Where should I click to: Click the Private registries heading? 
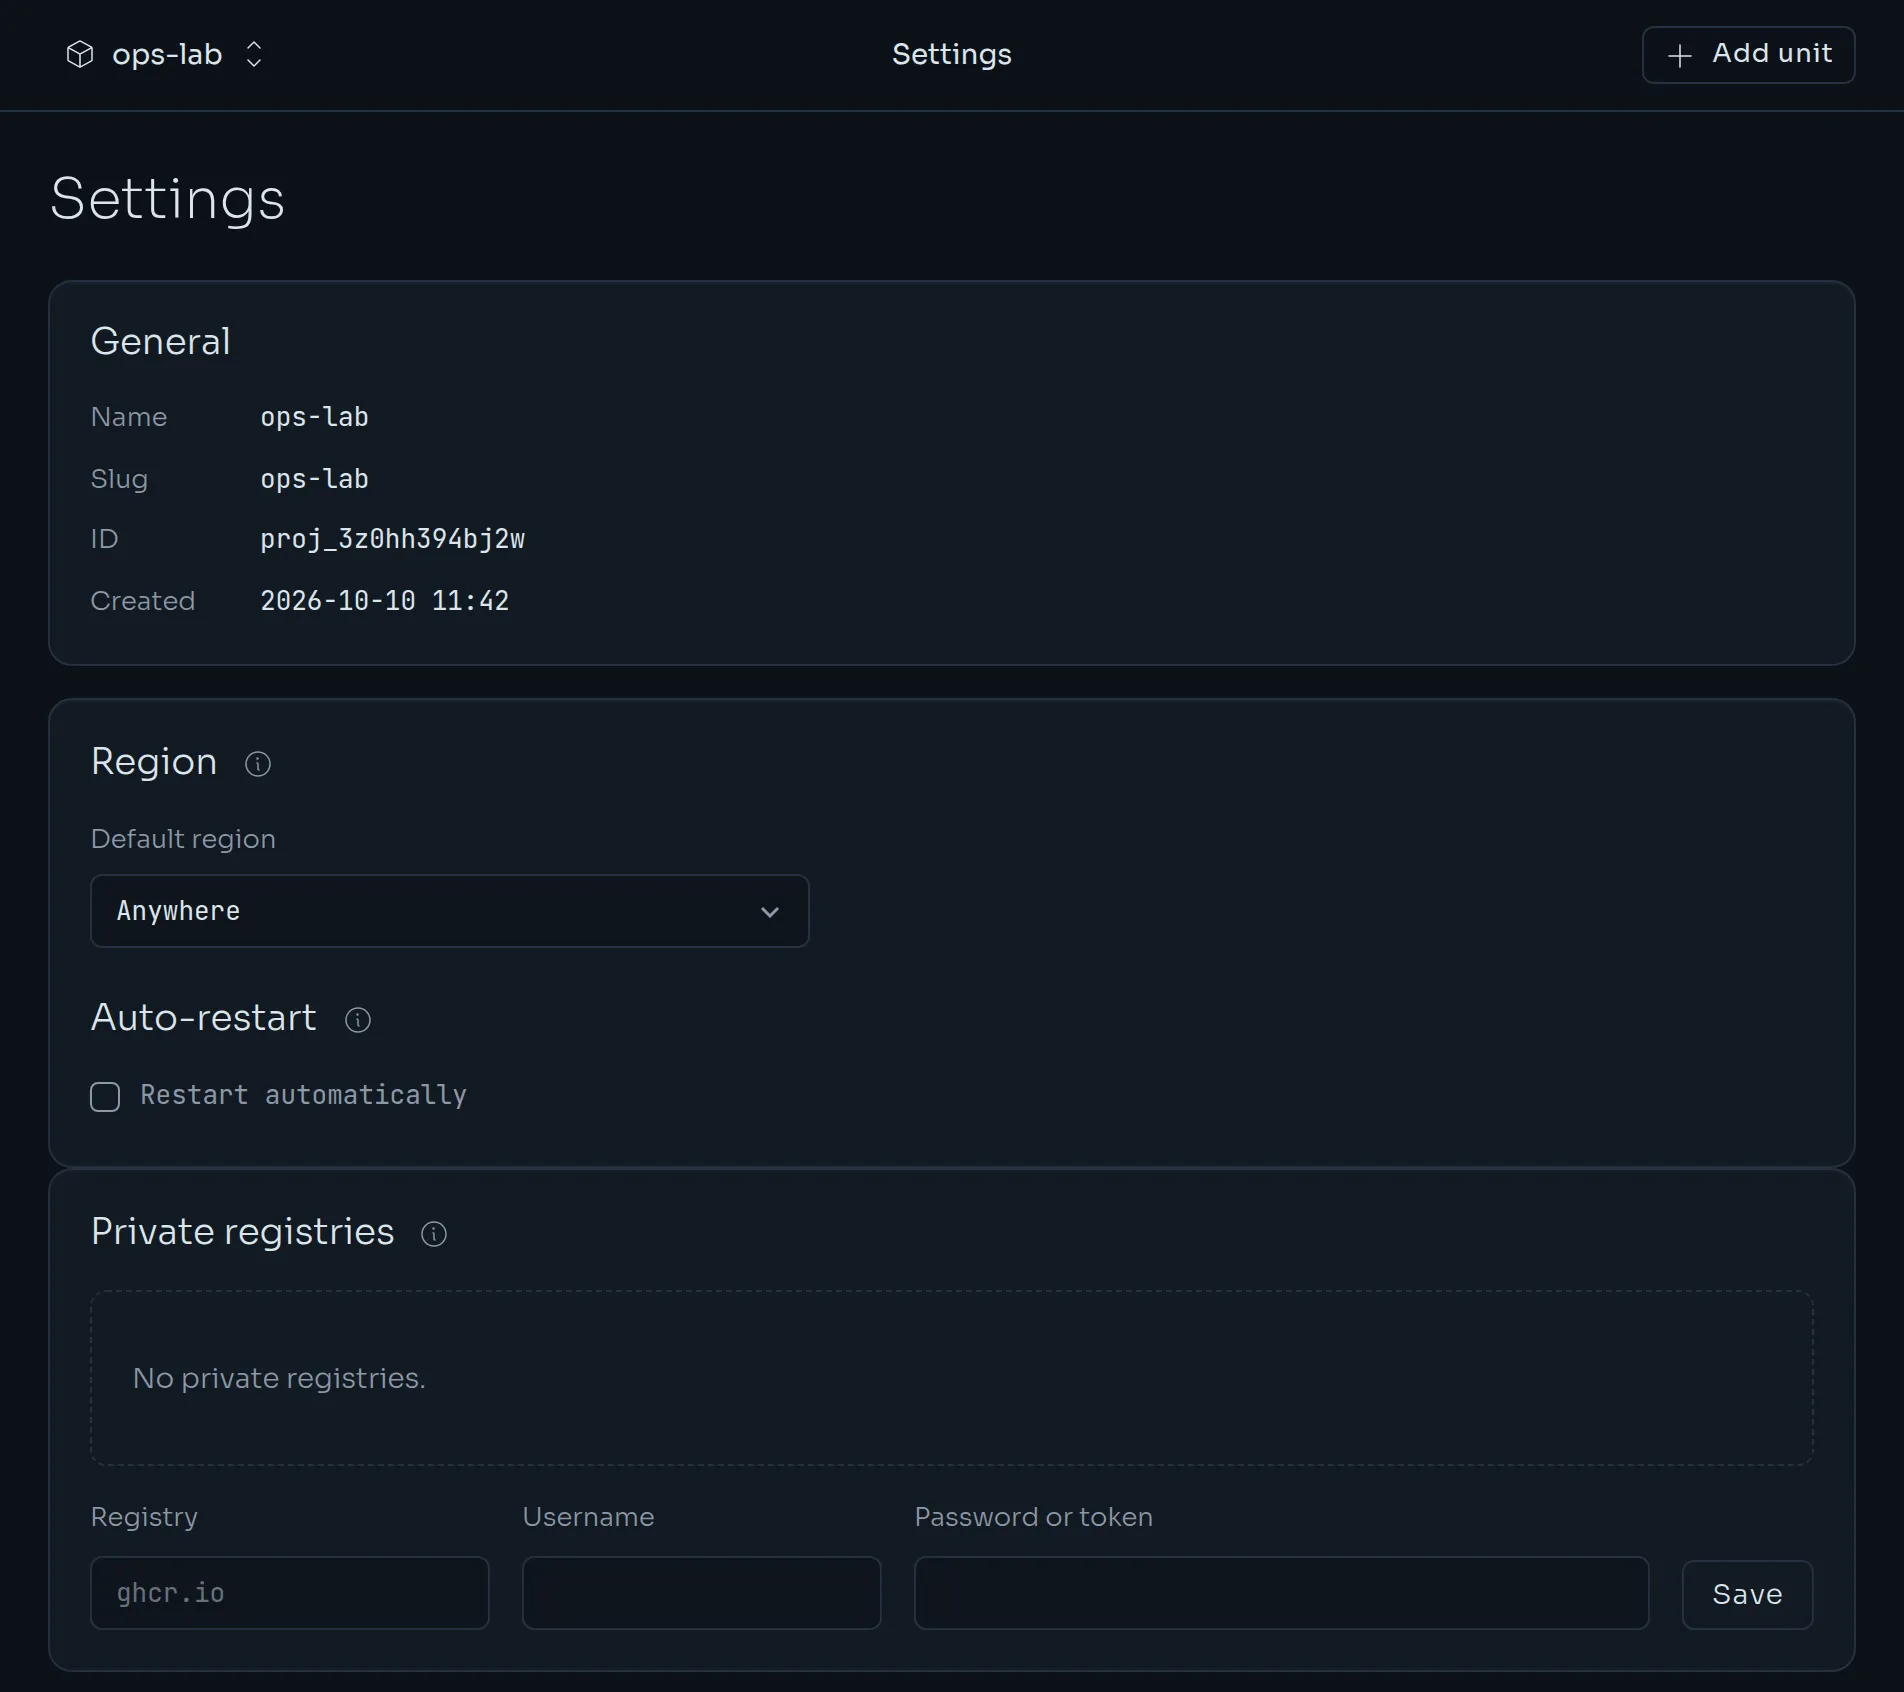(x=243, y=1232)
